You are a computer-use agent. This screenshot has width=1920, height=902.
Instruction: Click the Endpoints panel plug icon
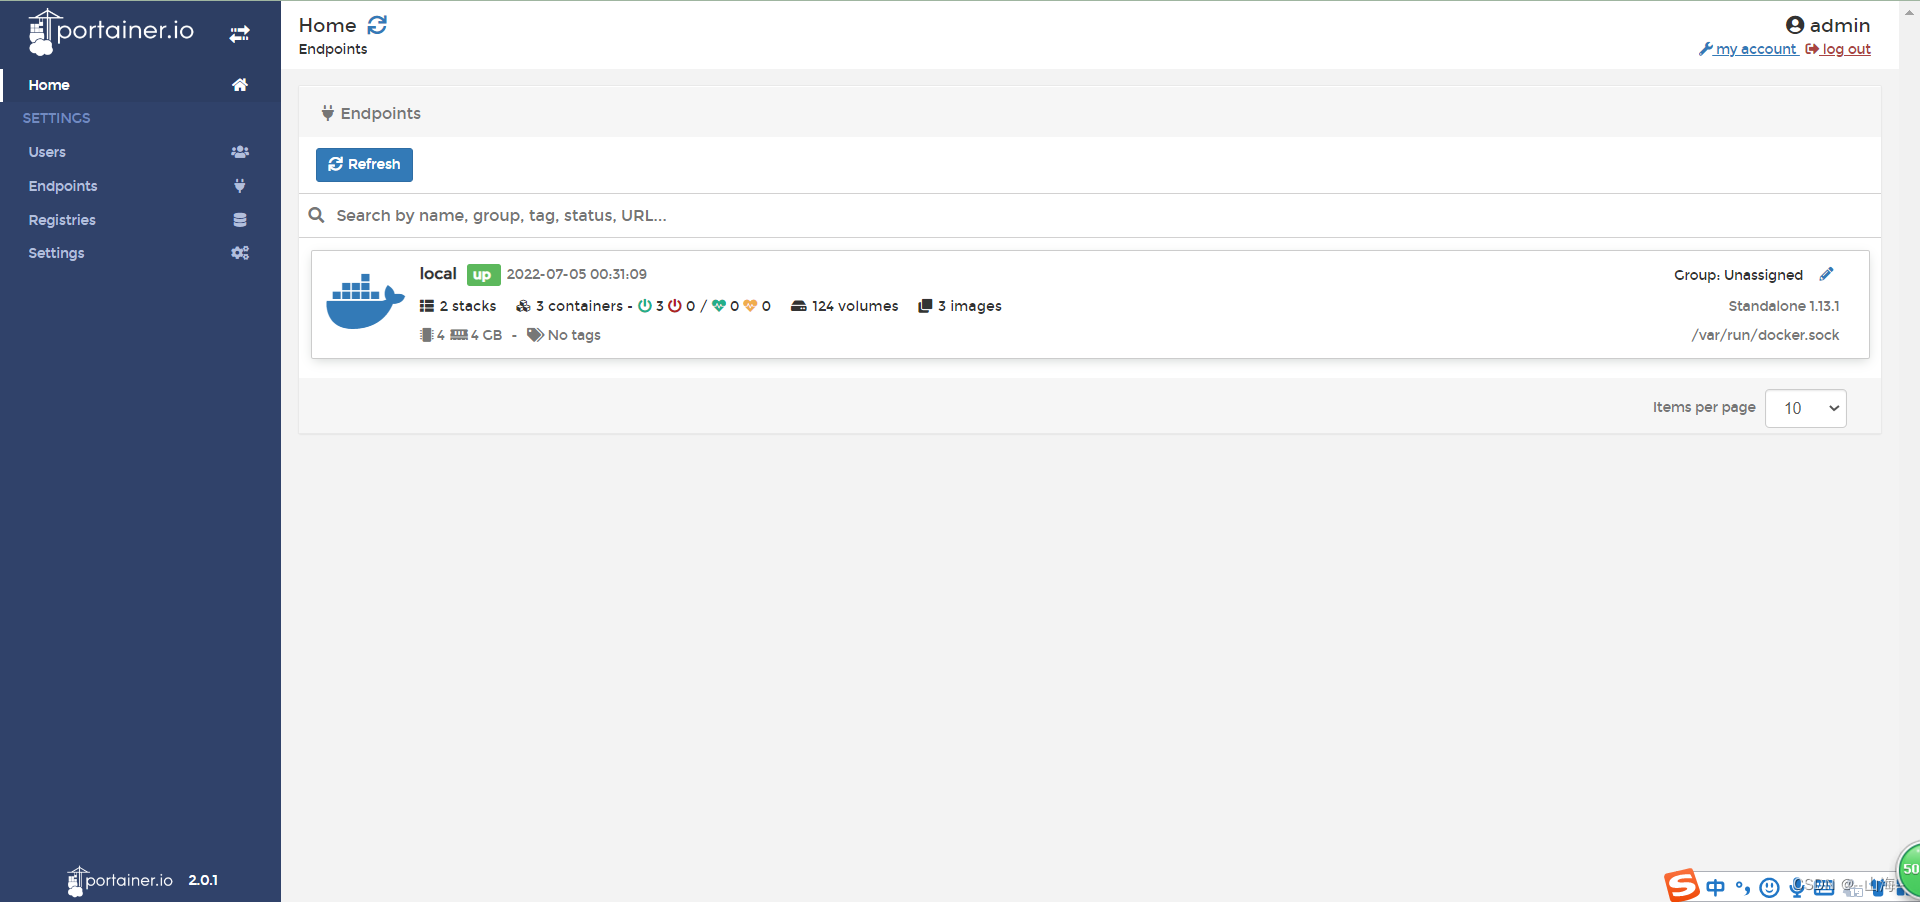click(x=327, y=113)
